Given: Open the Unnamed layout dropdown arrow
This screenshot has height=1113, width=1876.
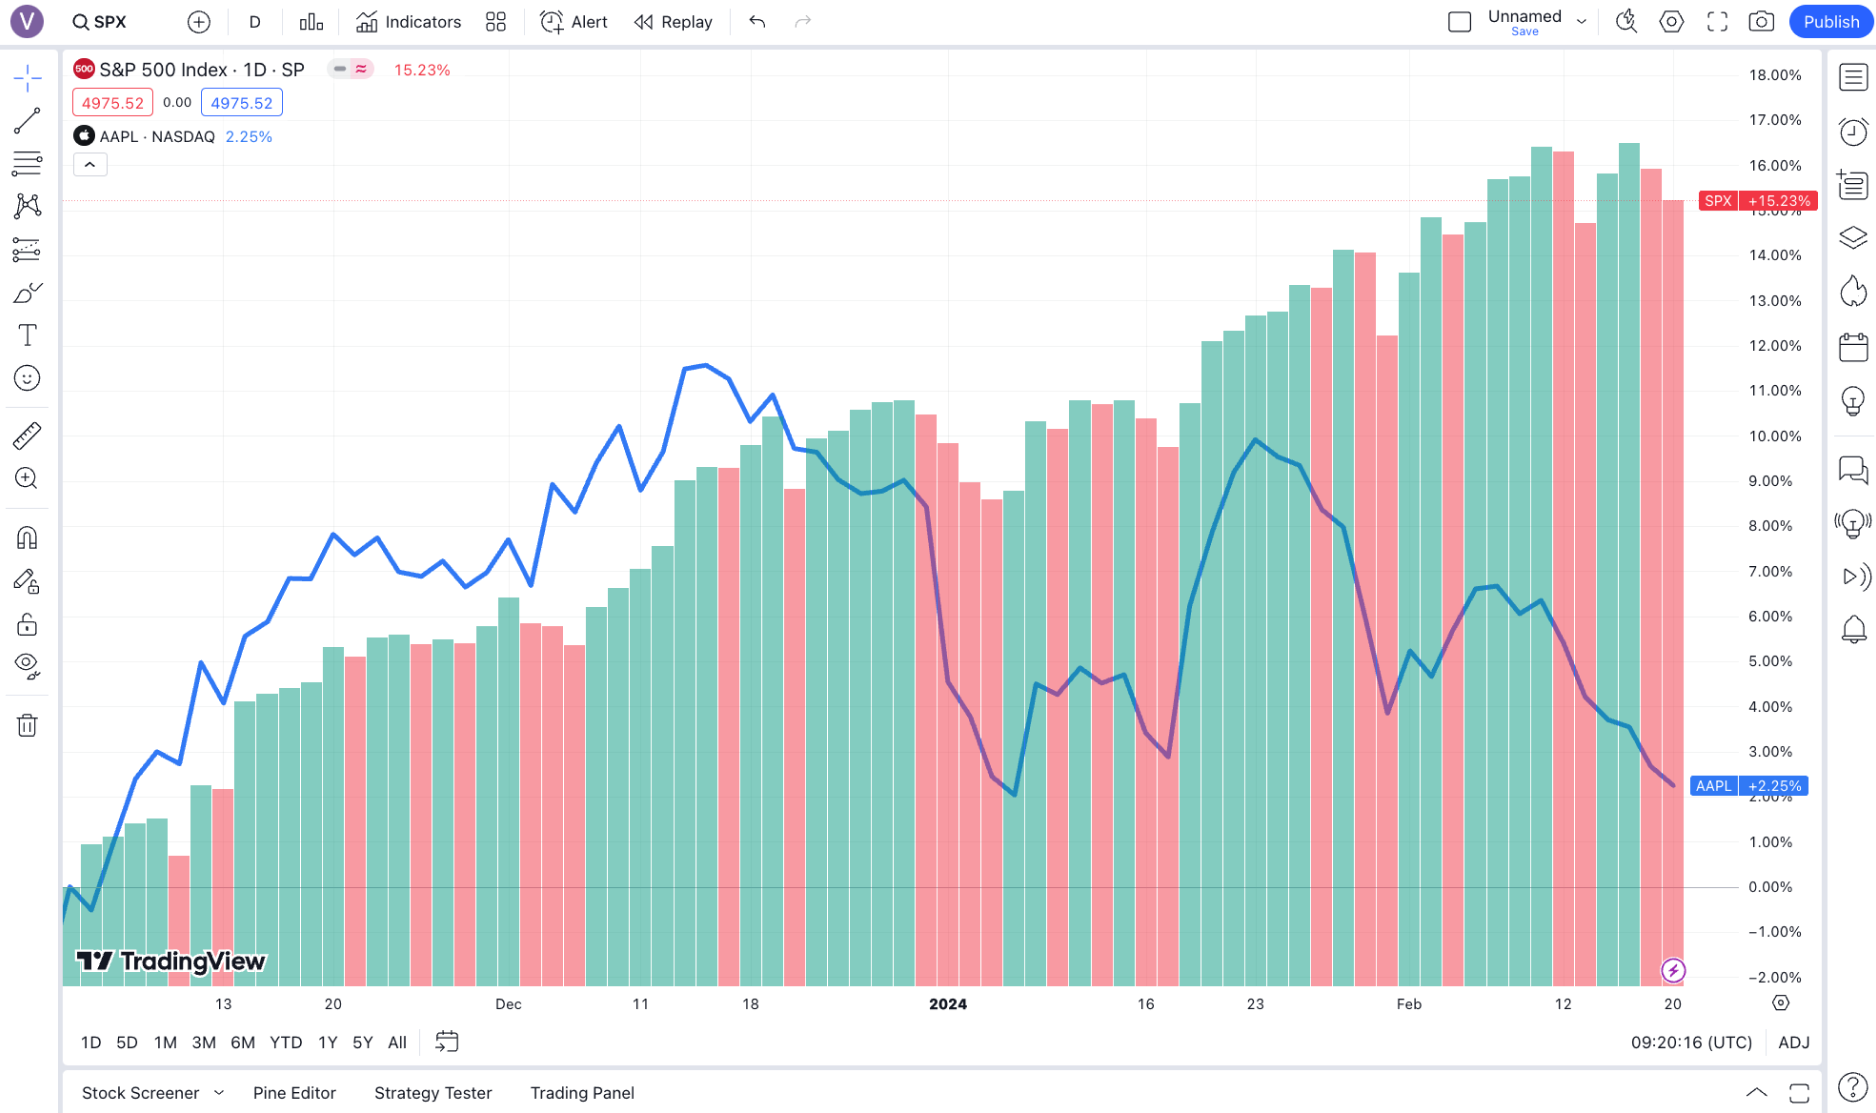Looking at the screenshot, I should click(1581, 22).
